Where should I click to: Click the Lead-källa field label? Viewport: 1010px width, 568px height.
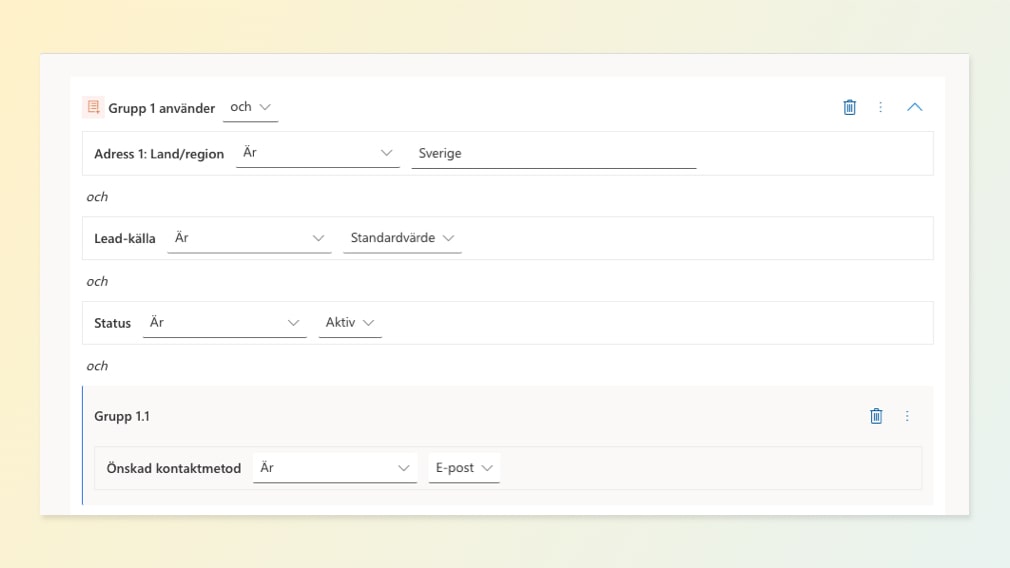click(125, 239)
